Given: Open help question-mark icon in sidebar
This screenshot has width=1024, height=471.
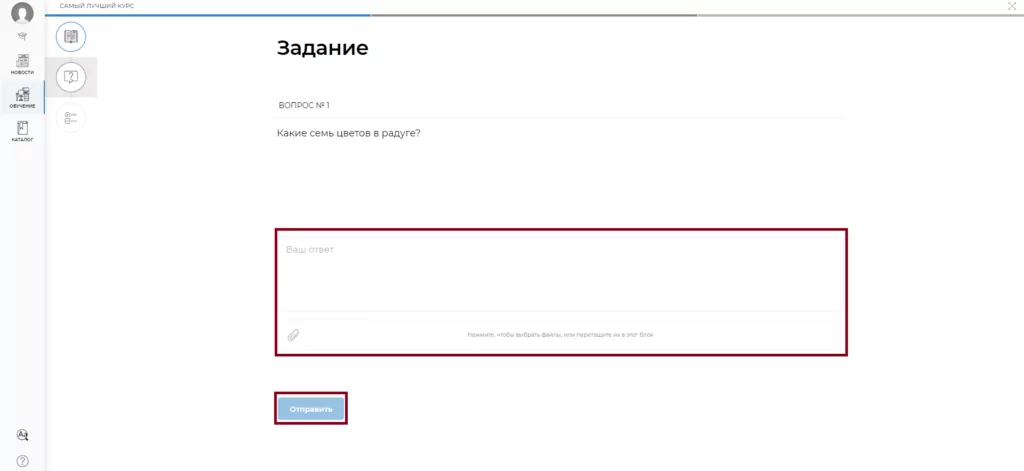Looking at the screenshot, I should [x=22, y=461].
